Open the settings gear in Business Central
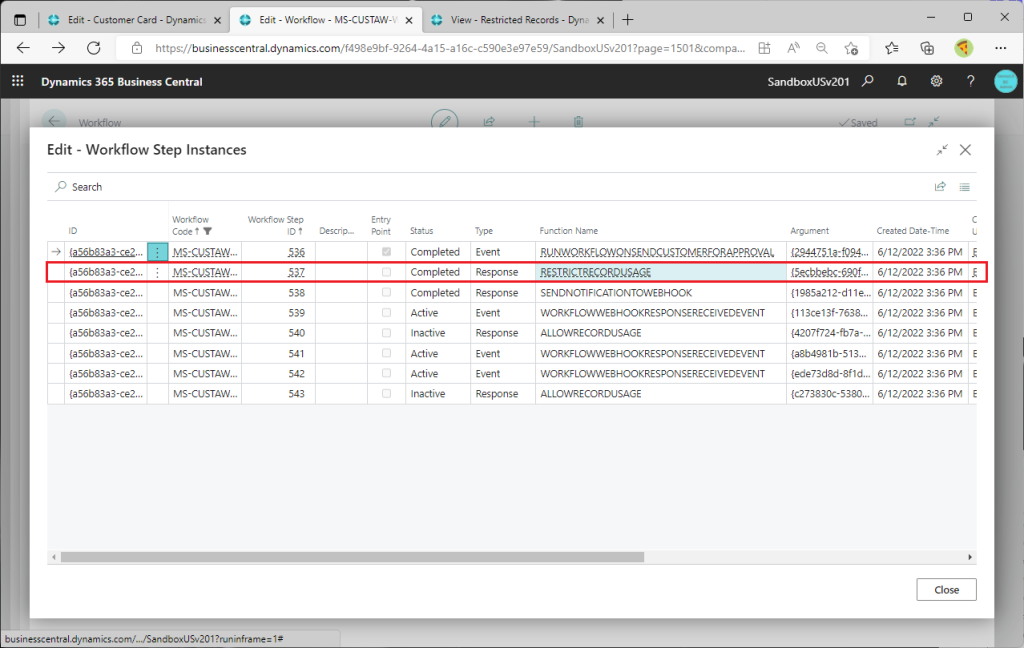 pos(936,81)
